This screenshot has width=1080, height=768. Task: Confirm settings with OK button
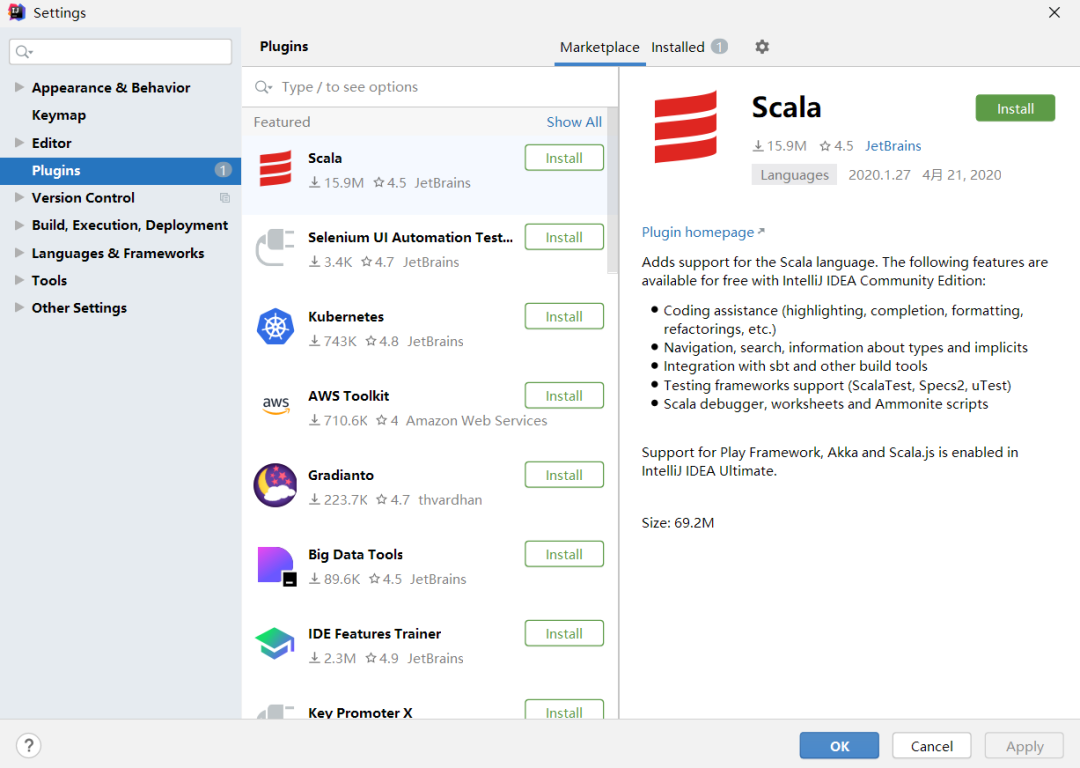(839, 746)
